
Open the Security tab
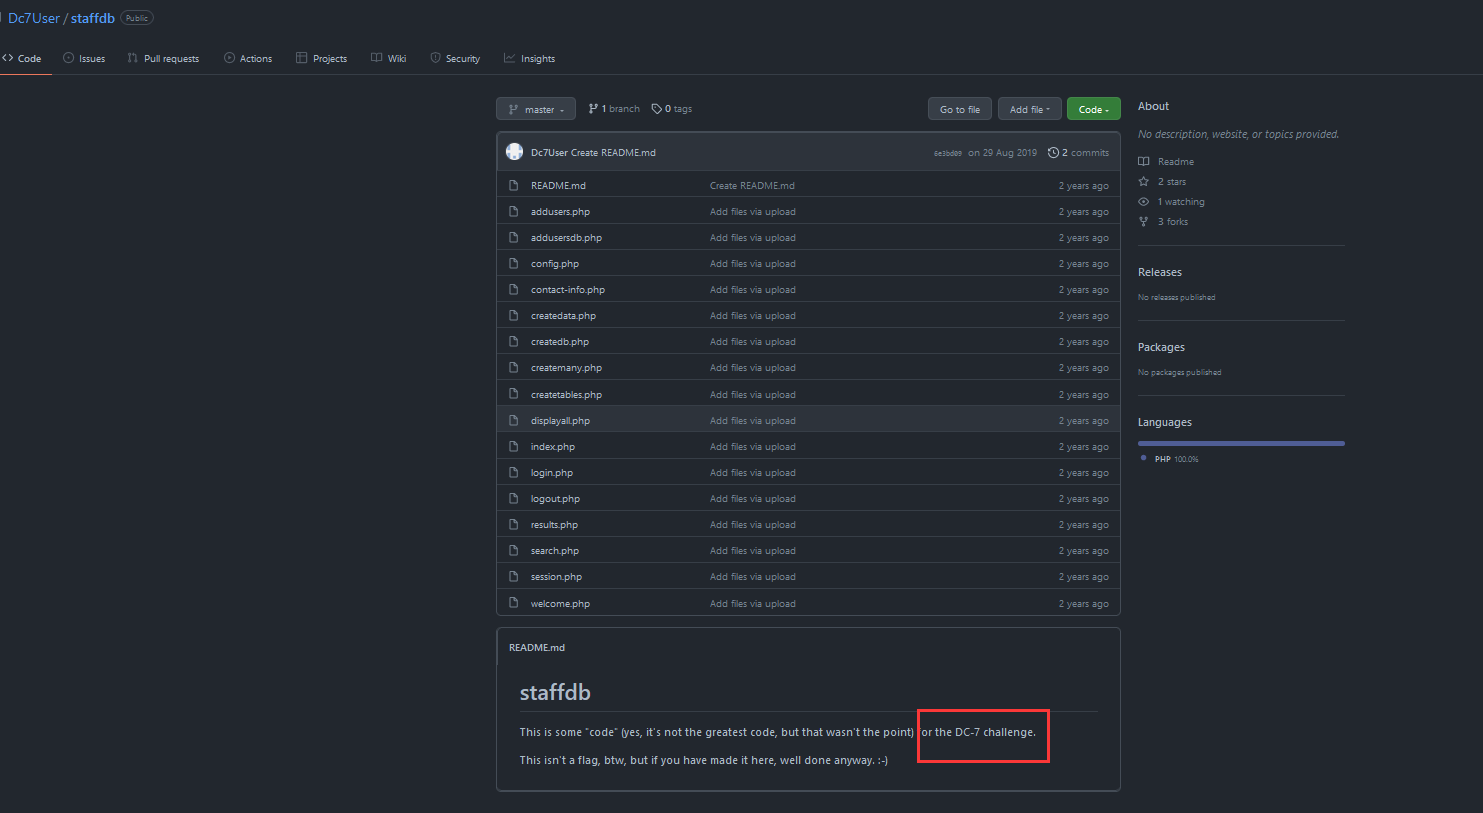(455, 59)
